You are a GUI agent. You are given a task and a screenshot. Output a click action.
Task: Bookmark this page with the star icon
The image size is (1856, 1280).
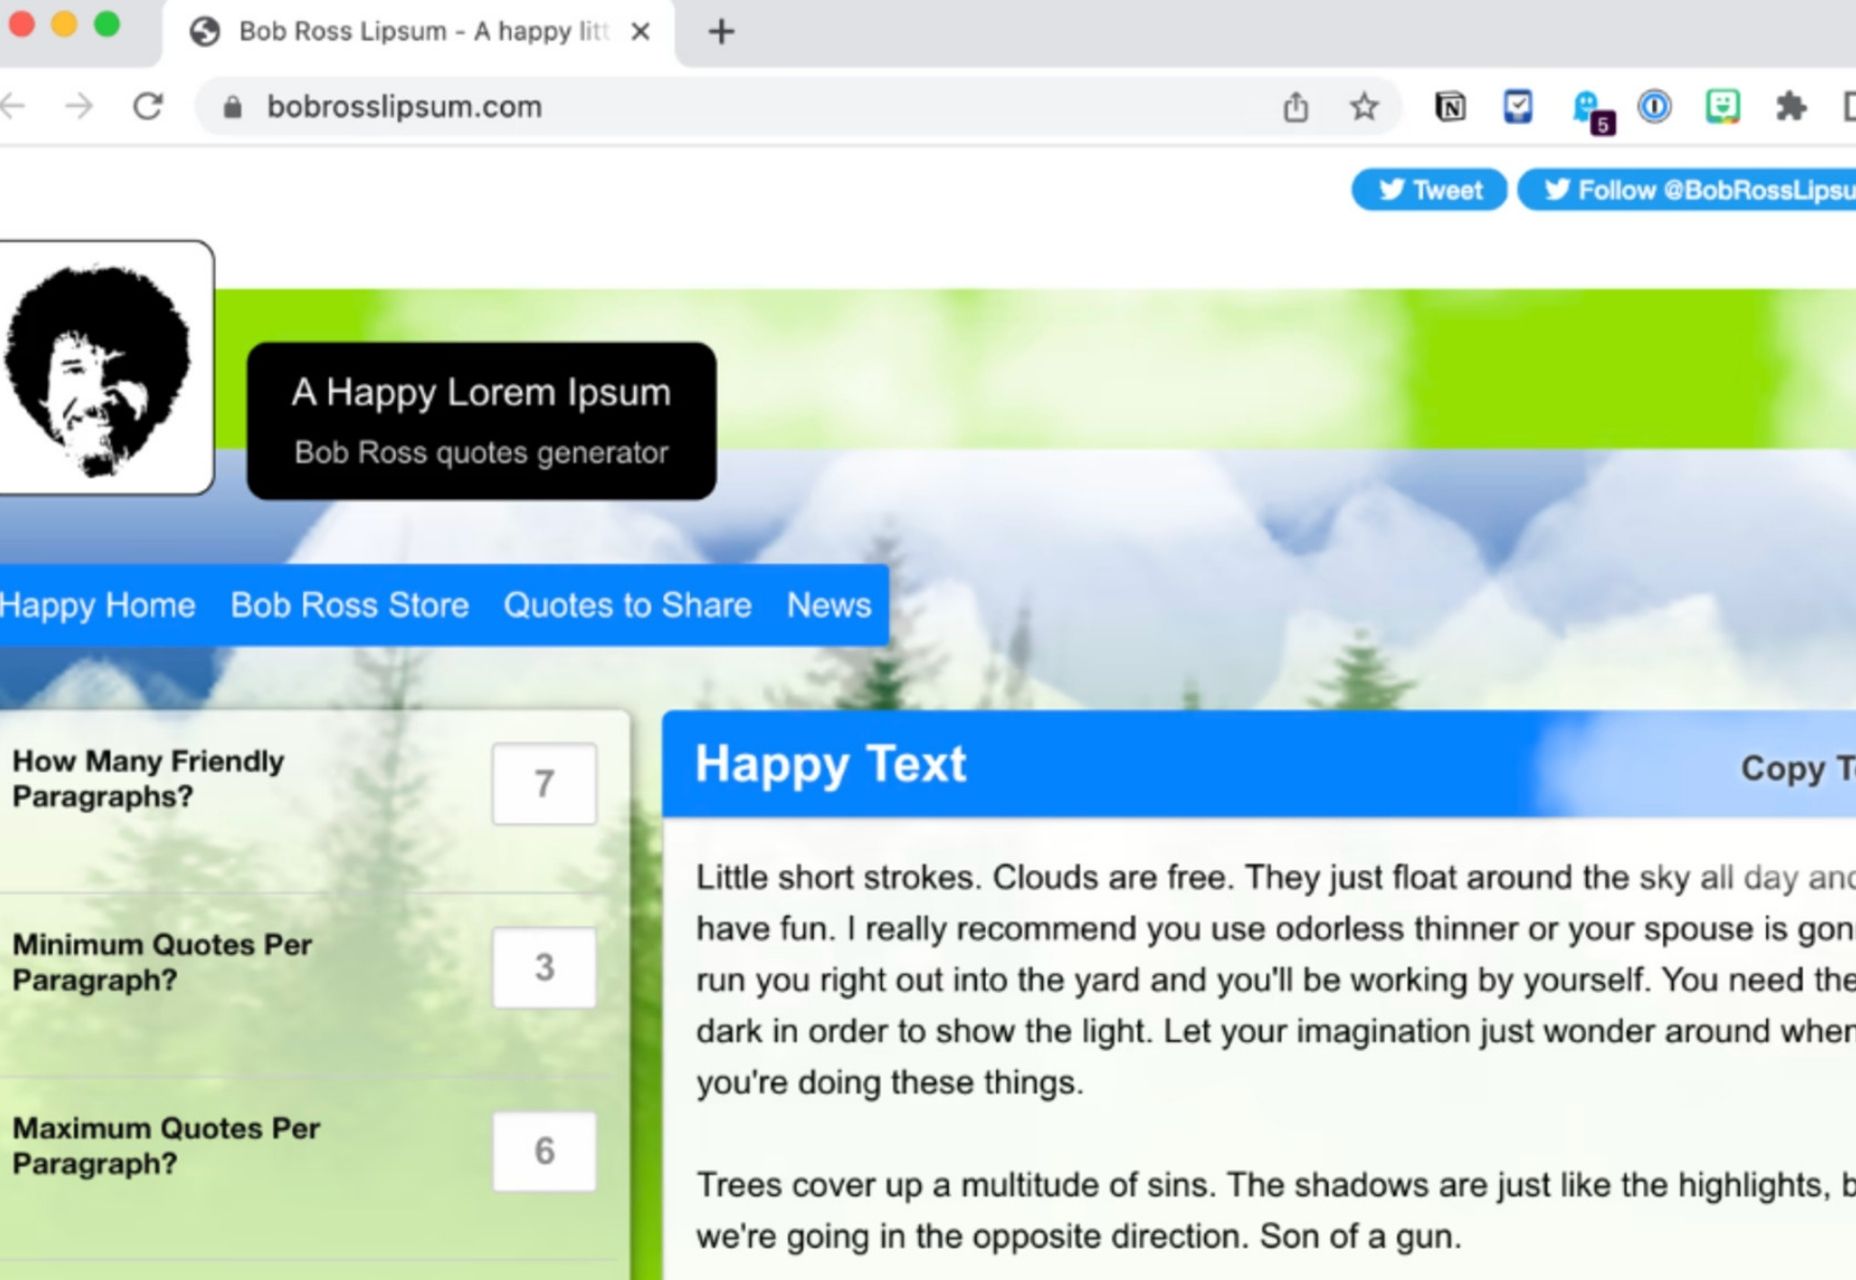1364,106
